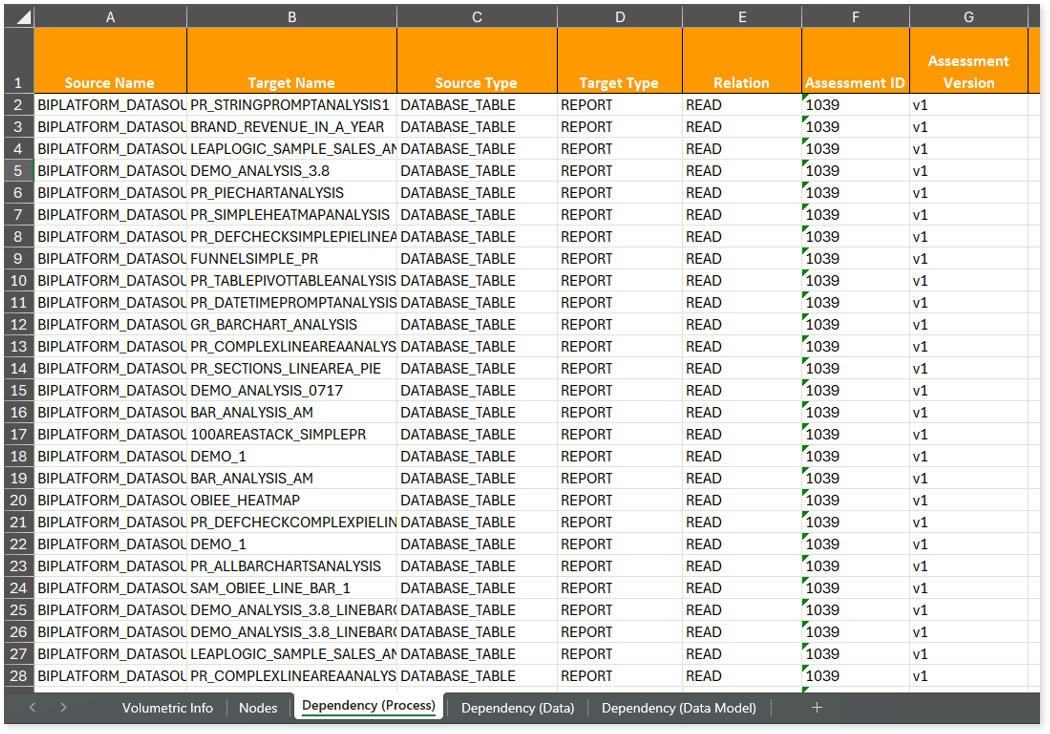1050x734 pixels.
Task: Click the Select All corner triangle
Action: pyautogui.click(x=20, y=17)
